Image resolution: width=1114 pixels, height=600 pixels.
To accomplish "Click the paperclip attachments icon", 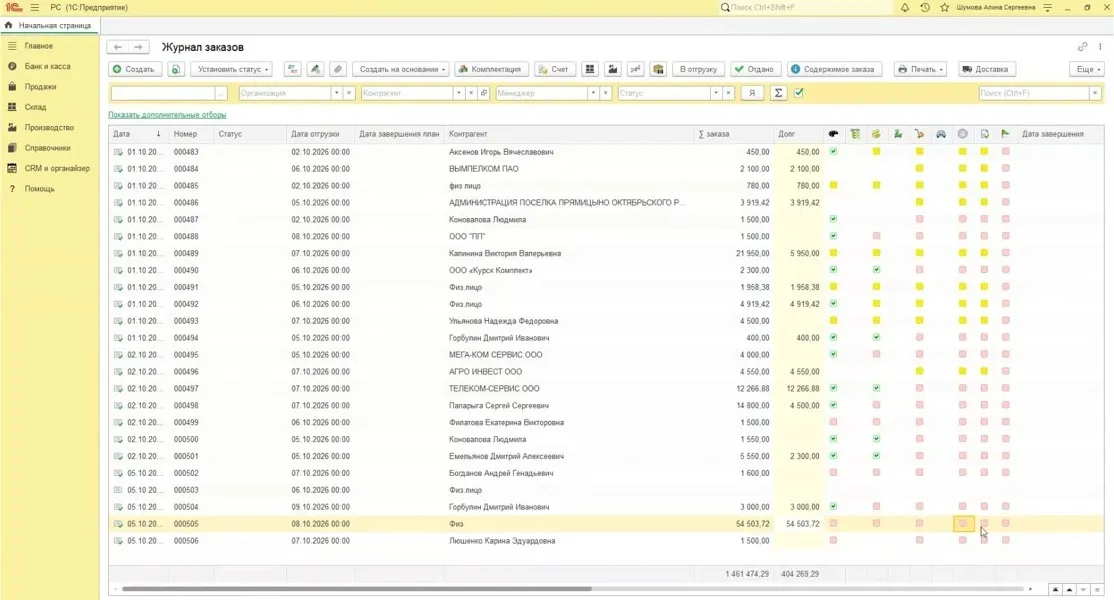I will 338,69.
